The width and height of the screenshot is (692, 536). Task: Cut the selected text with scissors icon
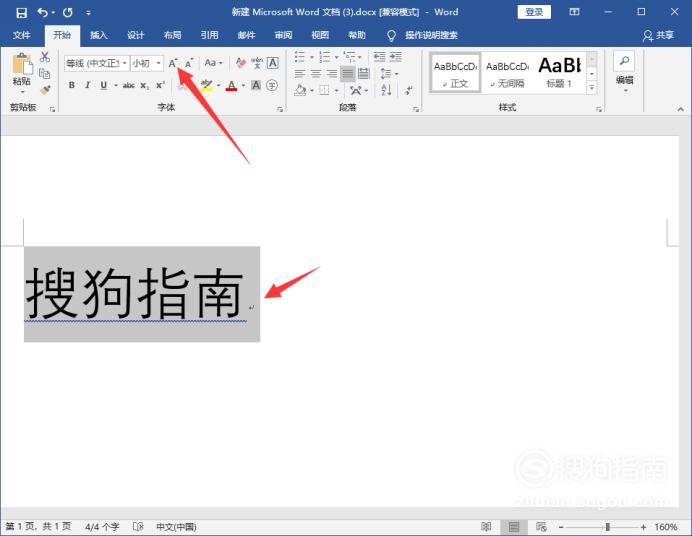pyautogui.click(x=45, y=57)
